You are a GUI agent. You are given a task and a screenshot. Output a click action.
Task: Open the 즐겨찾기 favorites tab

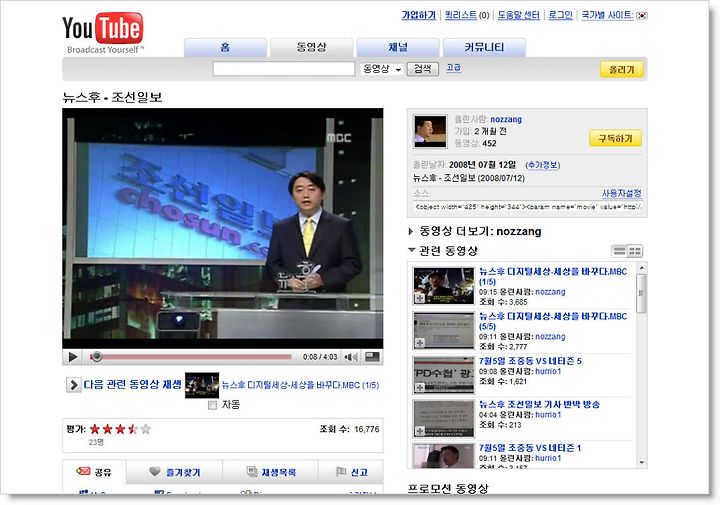(x=174, y=472)
